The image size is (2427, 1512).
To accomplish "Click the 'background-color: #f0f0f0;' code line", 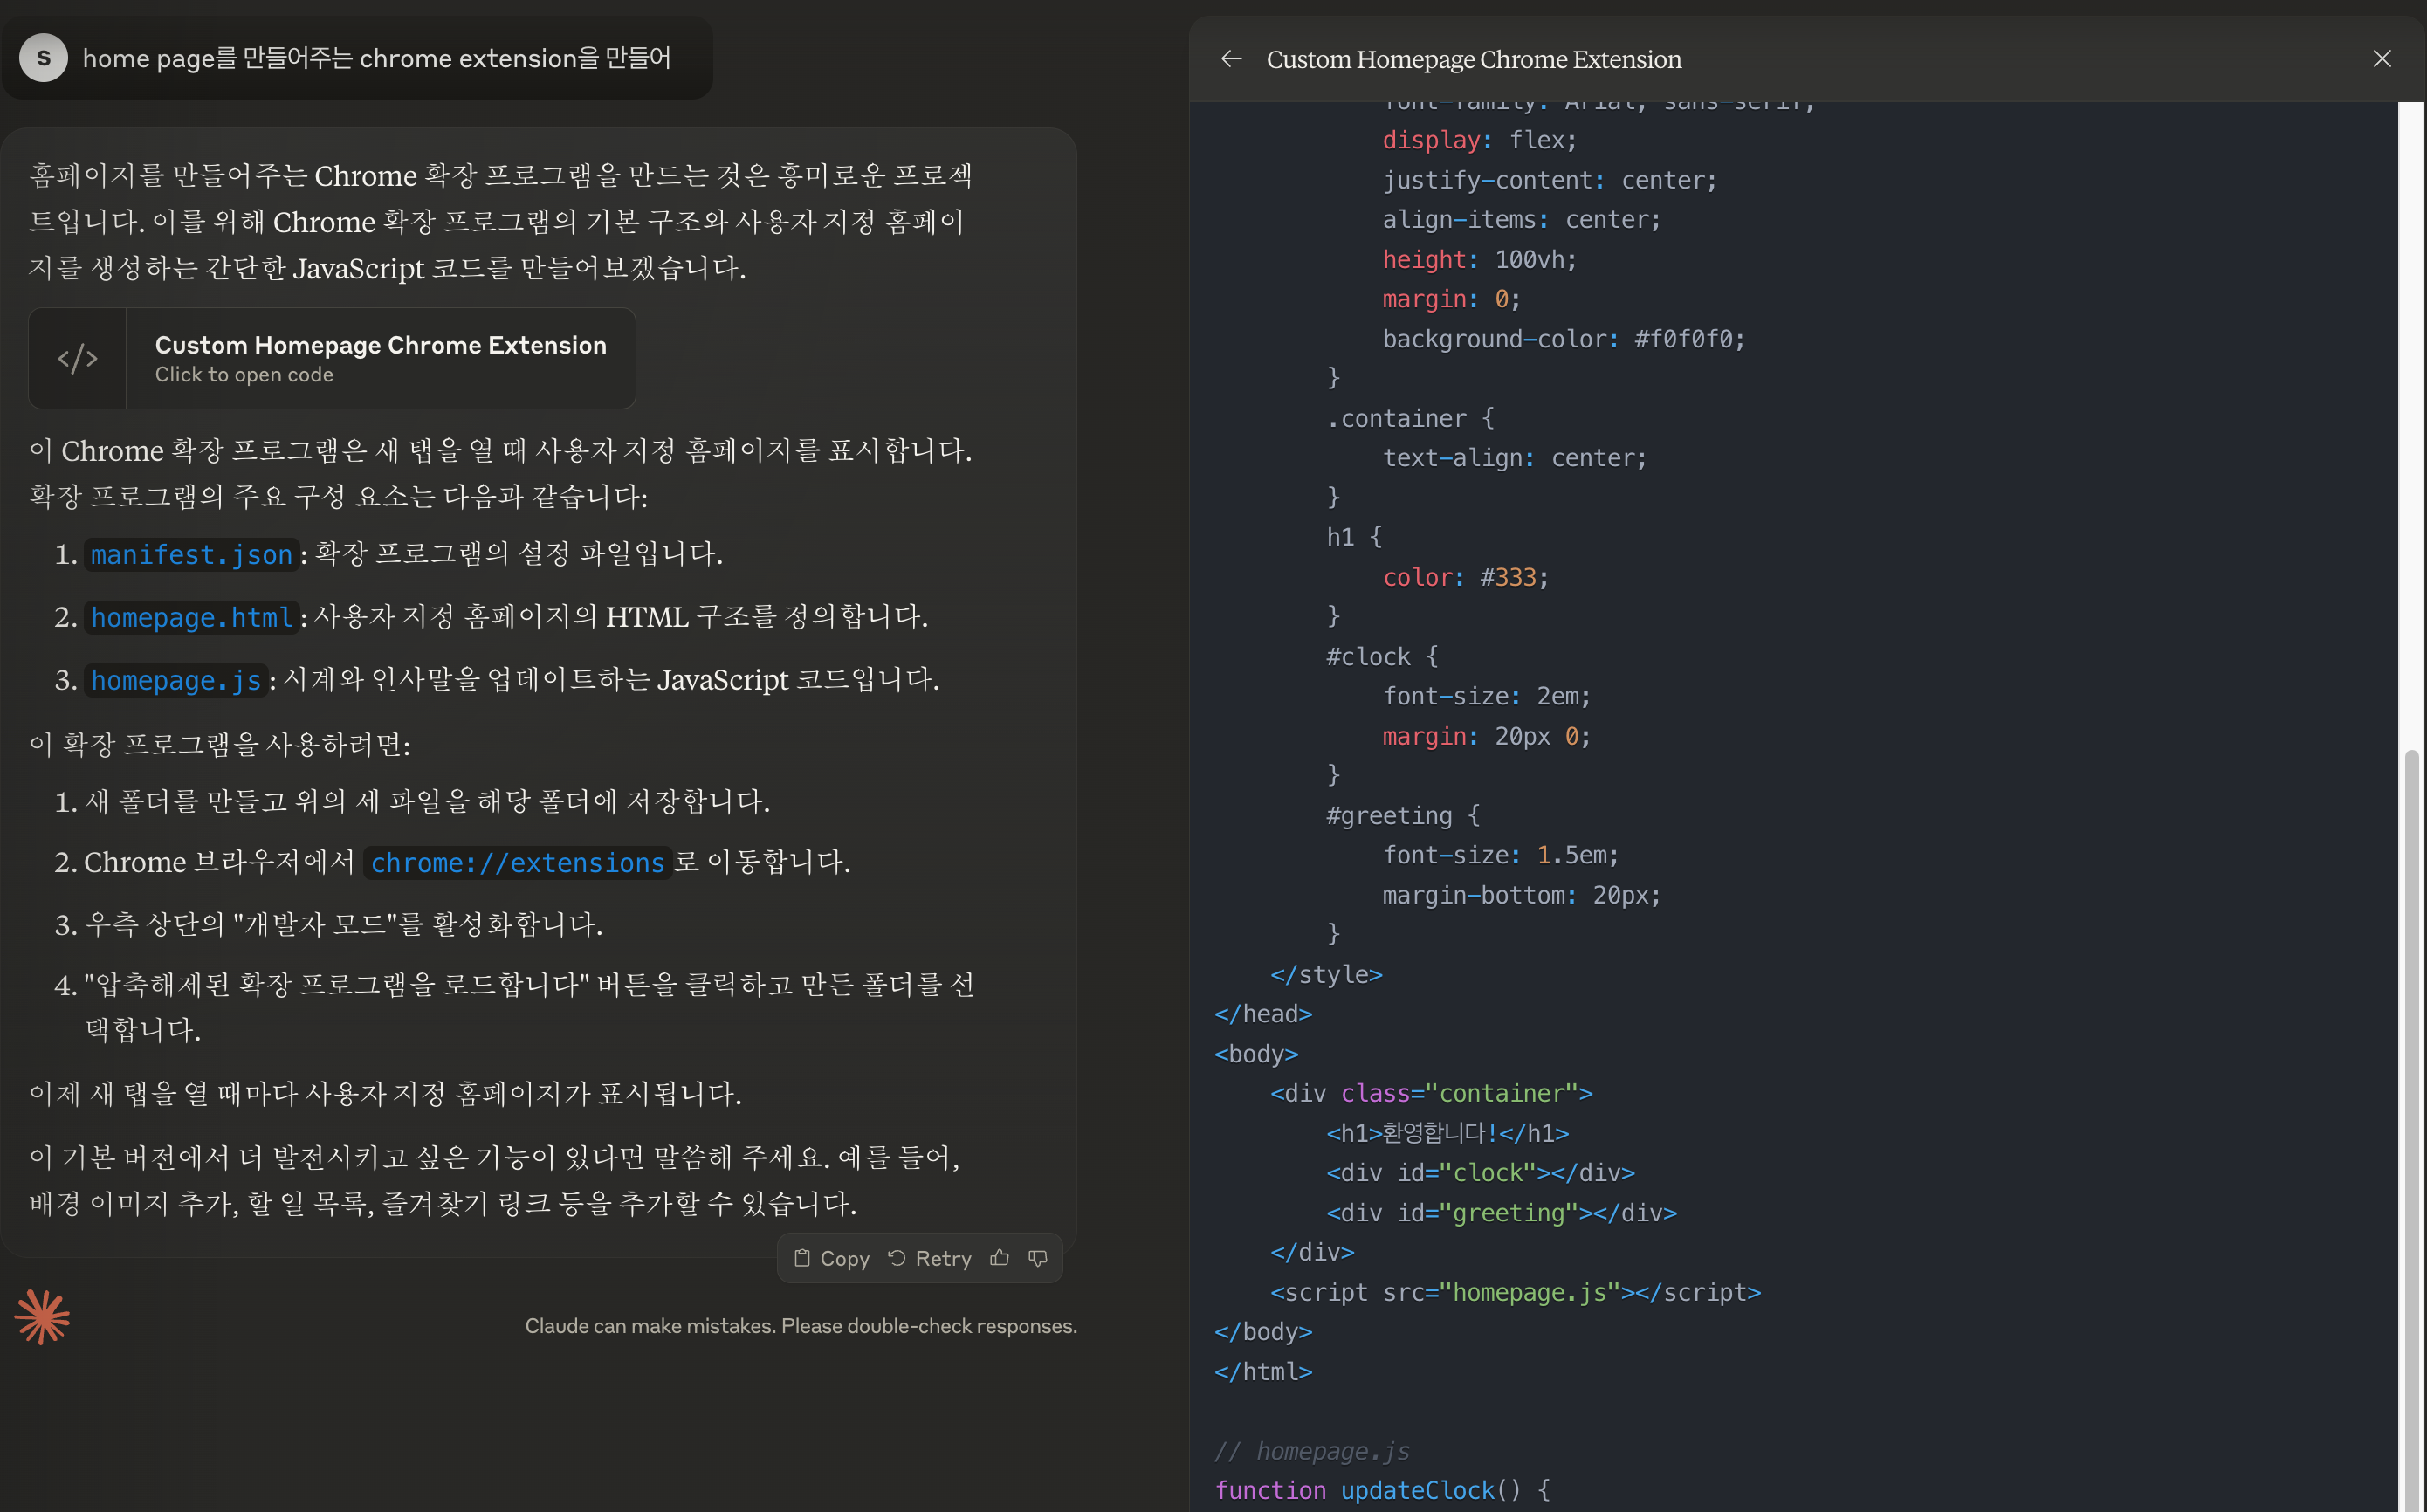I will (1563, 339).
